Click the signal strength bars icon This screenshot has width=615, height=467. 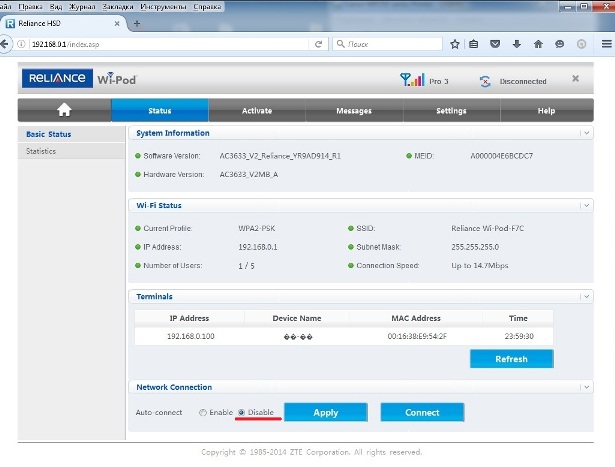[x=412, y=80]
